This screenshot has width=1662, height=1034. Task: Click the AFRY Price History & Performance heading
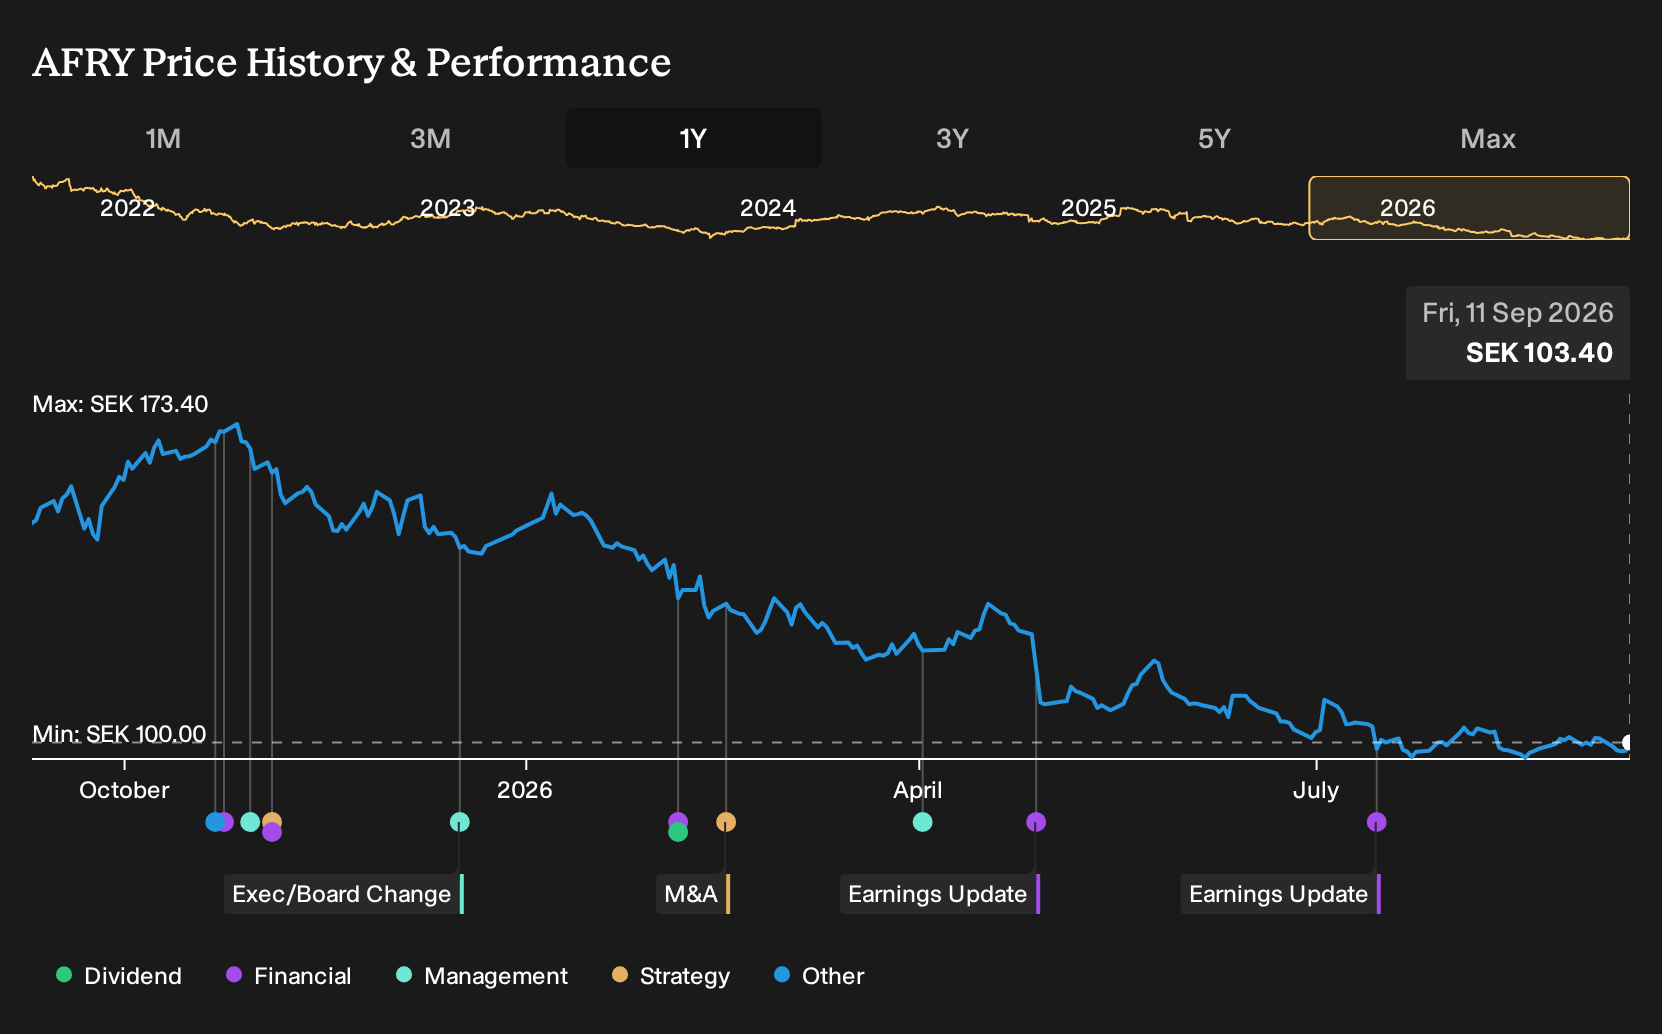(x=352, y=63)
